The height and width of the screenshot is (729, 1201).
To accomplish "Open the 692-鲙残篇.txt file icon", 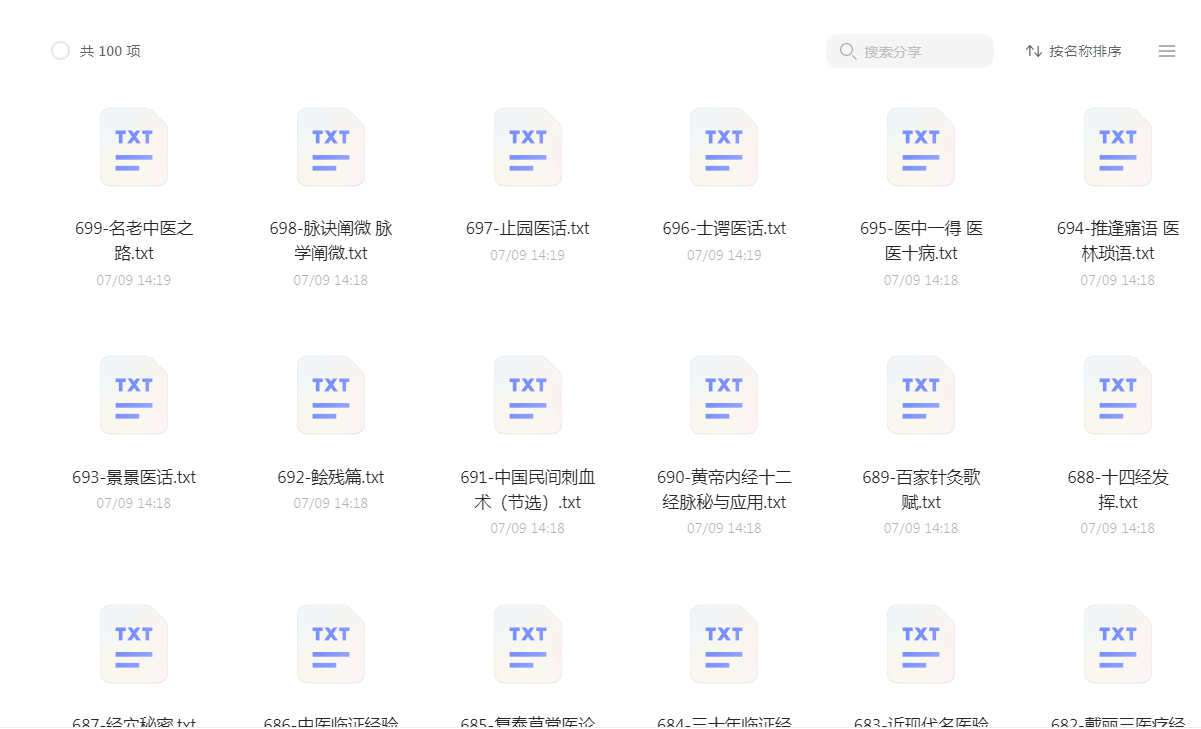I will 330,395.
